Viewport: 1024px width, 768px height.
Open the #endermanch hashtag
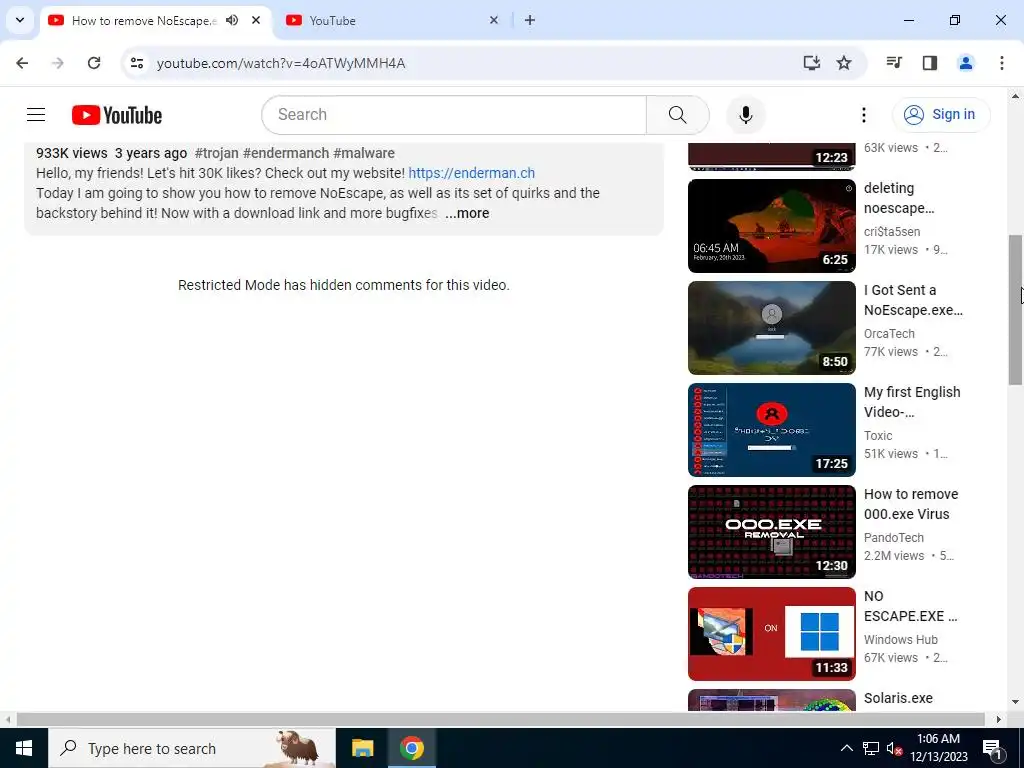285,153
